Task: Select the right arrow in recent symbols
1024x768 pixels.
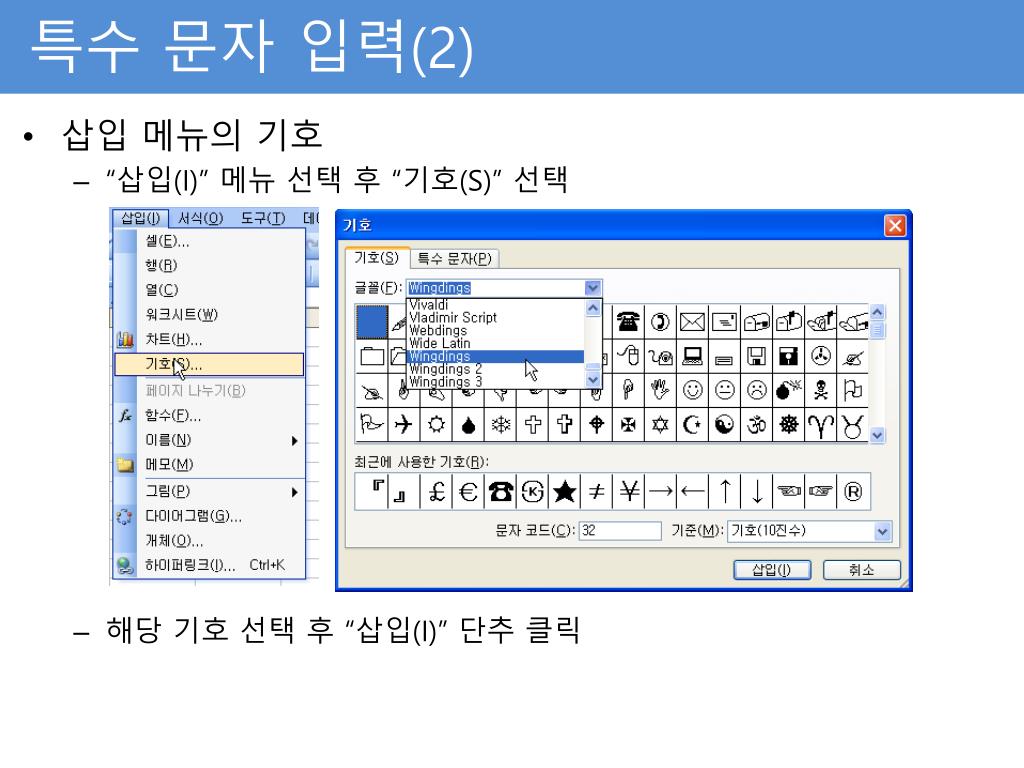Action: tap(660, 491)
